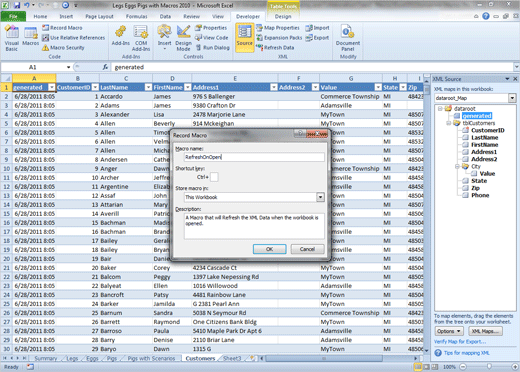
Task: Click the Insert Function fx icon
Action: 105,67
